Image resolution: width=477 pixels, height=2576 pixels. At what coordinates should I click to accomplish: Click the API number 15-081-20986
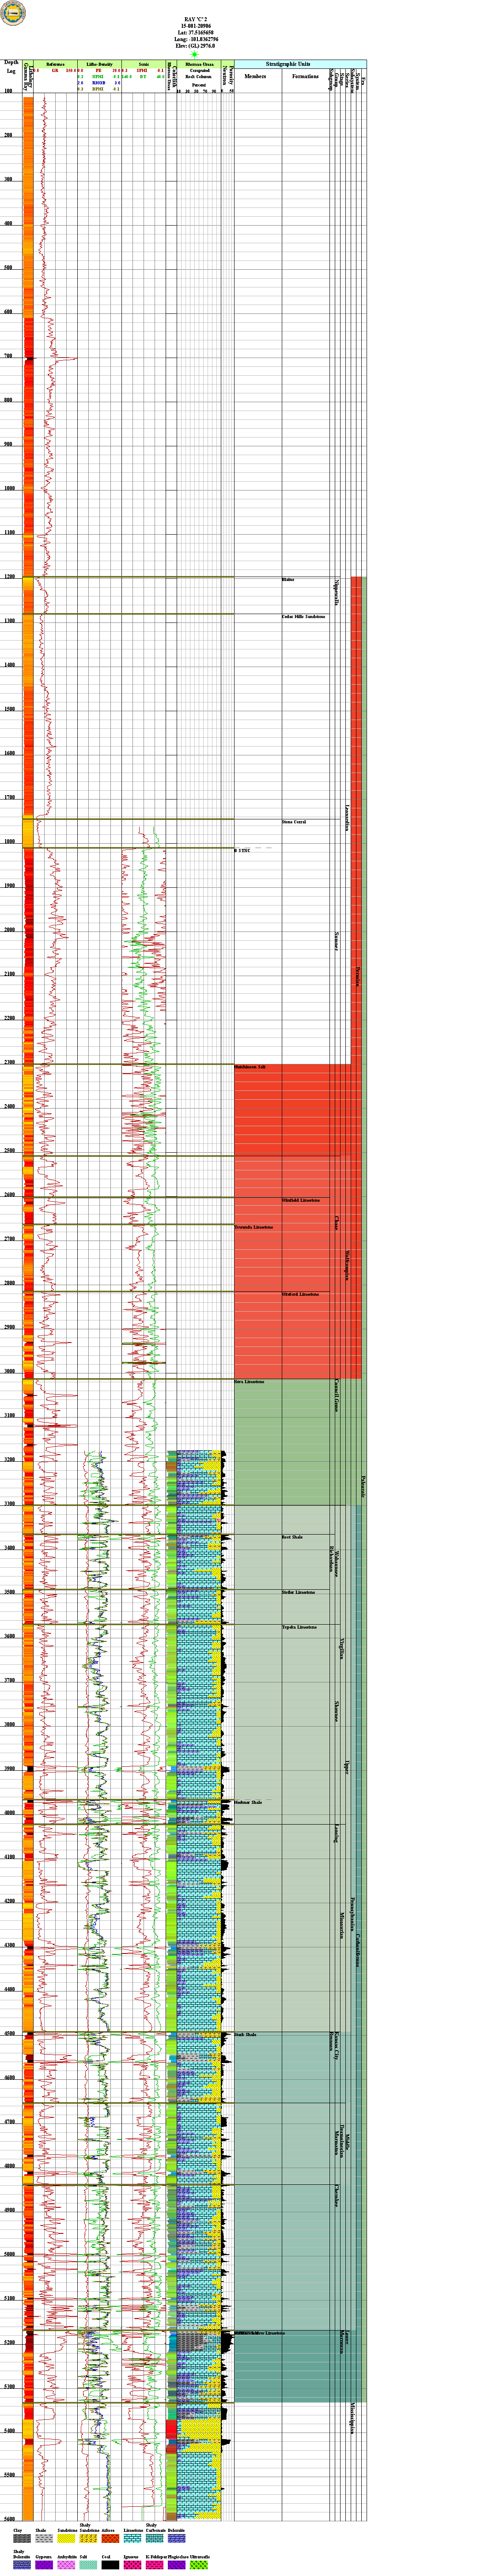pos(195,26)
